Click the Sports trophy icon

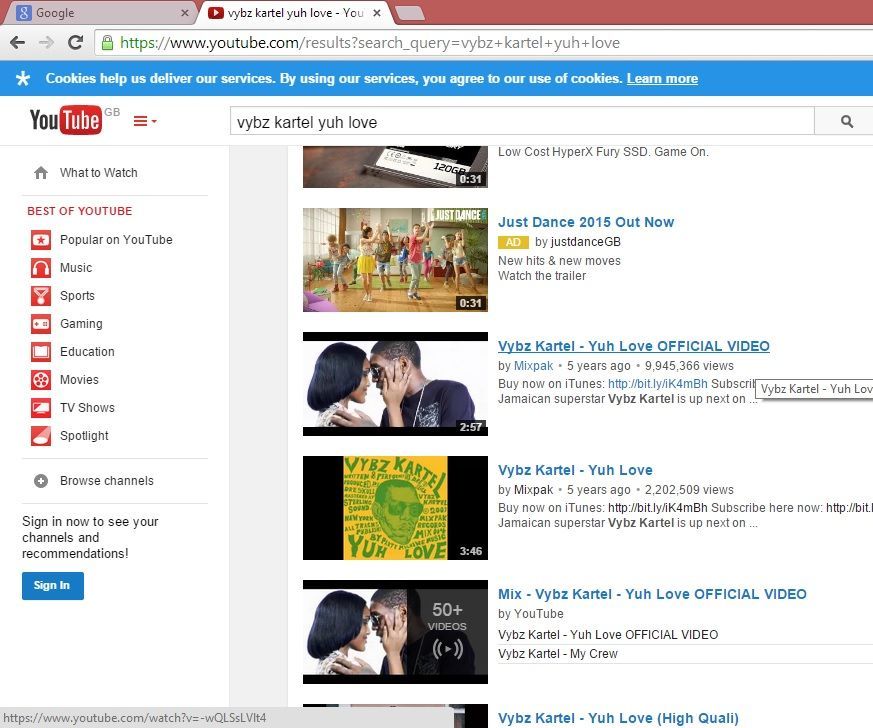pyautogui.click(x=41, y=296)
